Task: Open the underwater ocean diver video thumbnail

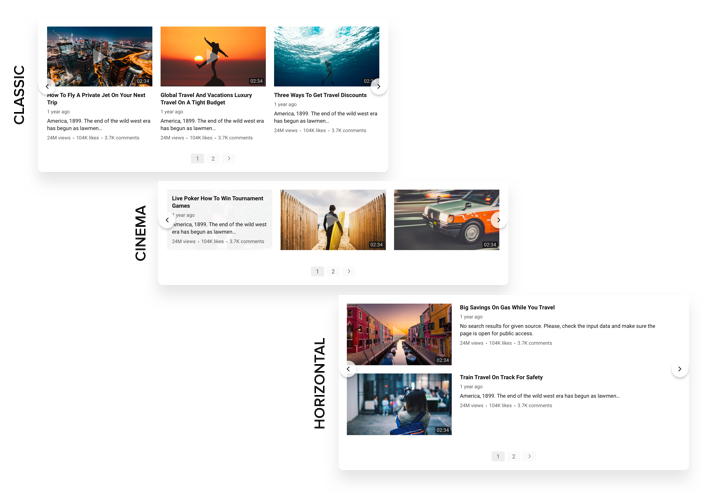Action: [326, 56]
